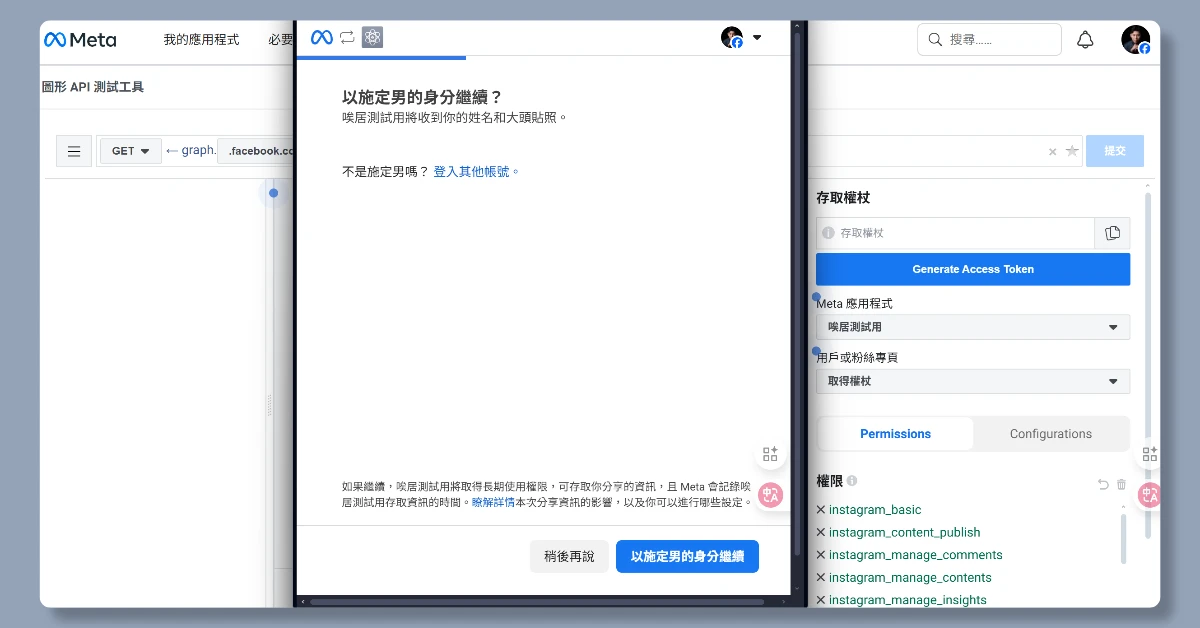Image resolution: width=1200 pixels, height=628 pixels.
Task: Click the 圖形 API 測試工具 page title
Action: [93, 87]
